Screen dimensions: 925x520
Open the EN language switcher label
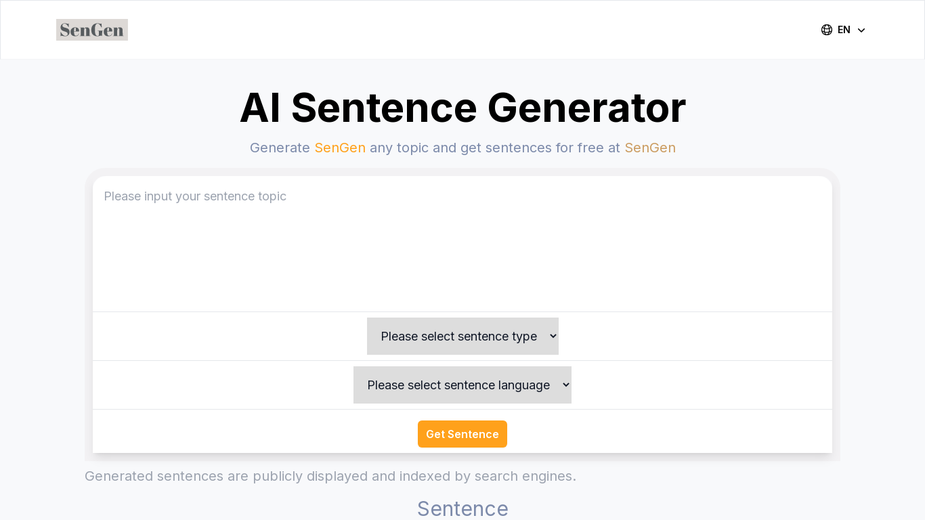coord(844,30)
